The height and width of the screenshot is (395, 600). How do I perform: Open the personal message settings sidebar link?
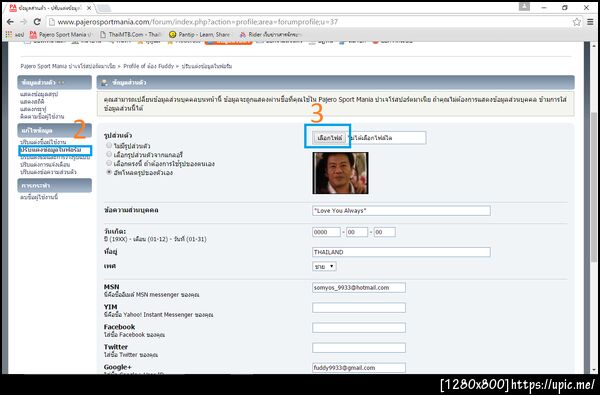pyautogui.click(x=48, y=172)
